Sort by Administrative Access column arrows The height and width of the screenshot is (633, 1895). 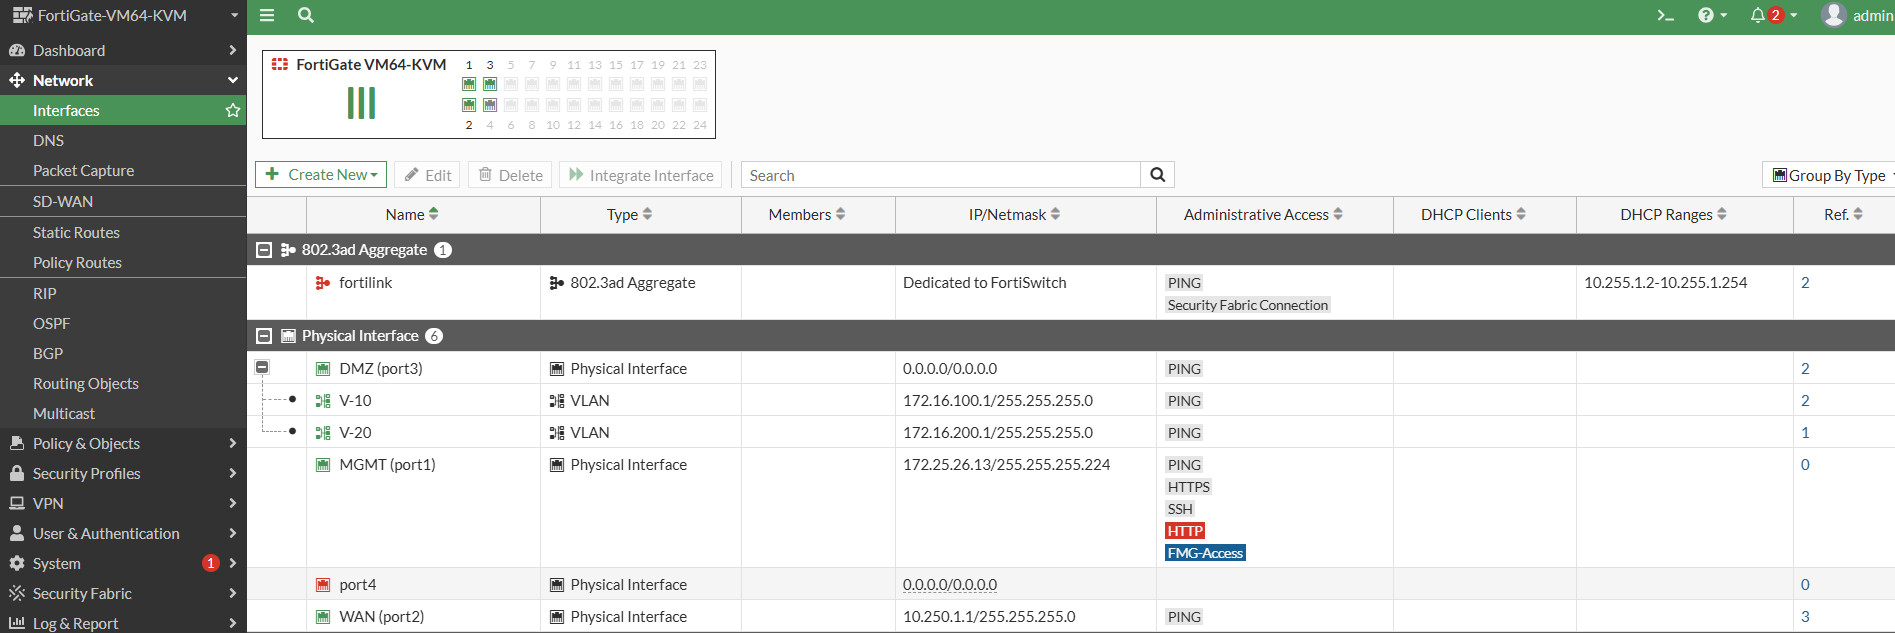(x=1338, y=214)
